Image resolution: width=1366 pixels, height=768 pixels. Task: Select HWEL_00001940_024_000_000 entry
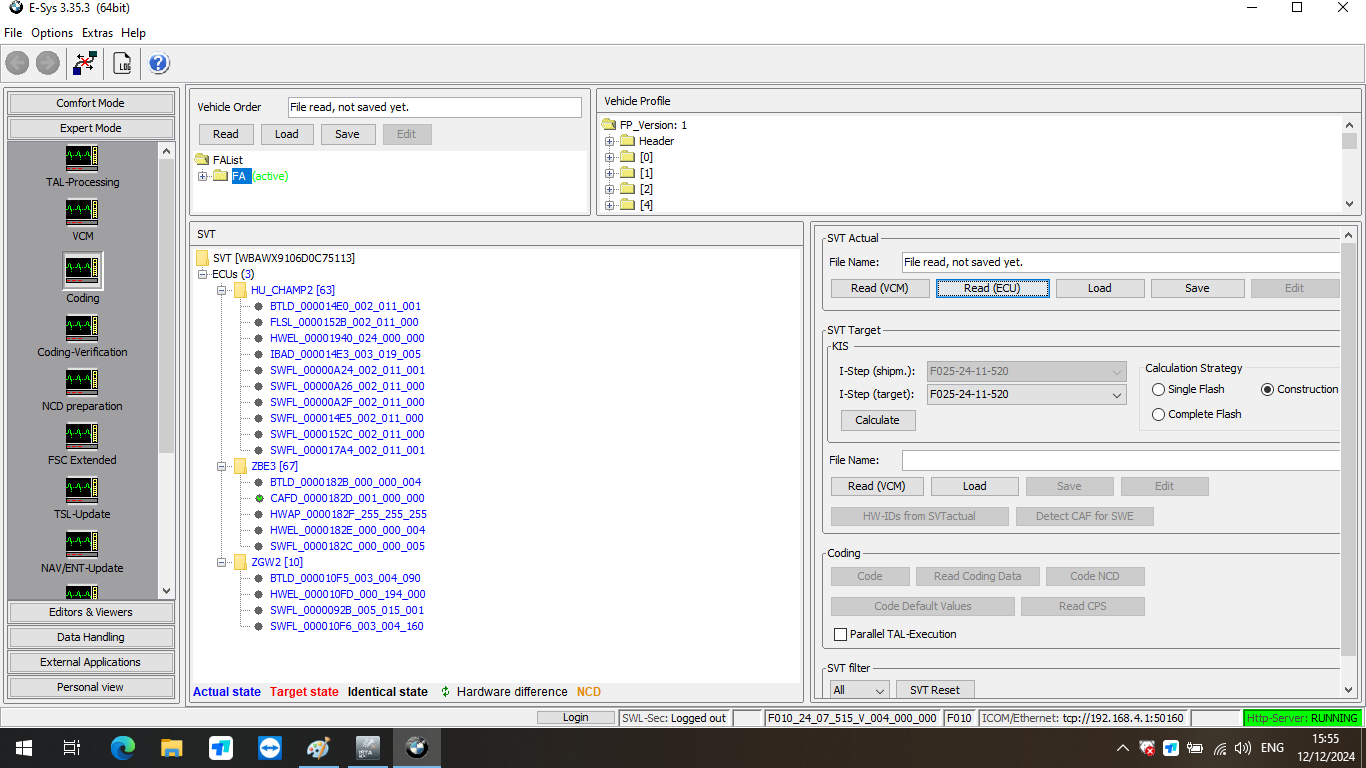(347, 338)
